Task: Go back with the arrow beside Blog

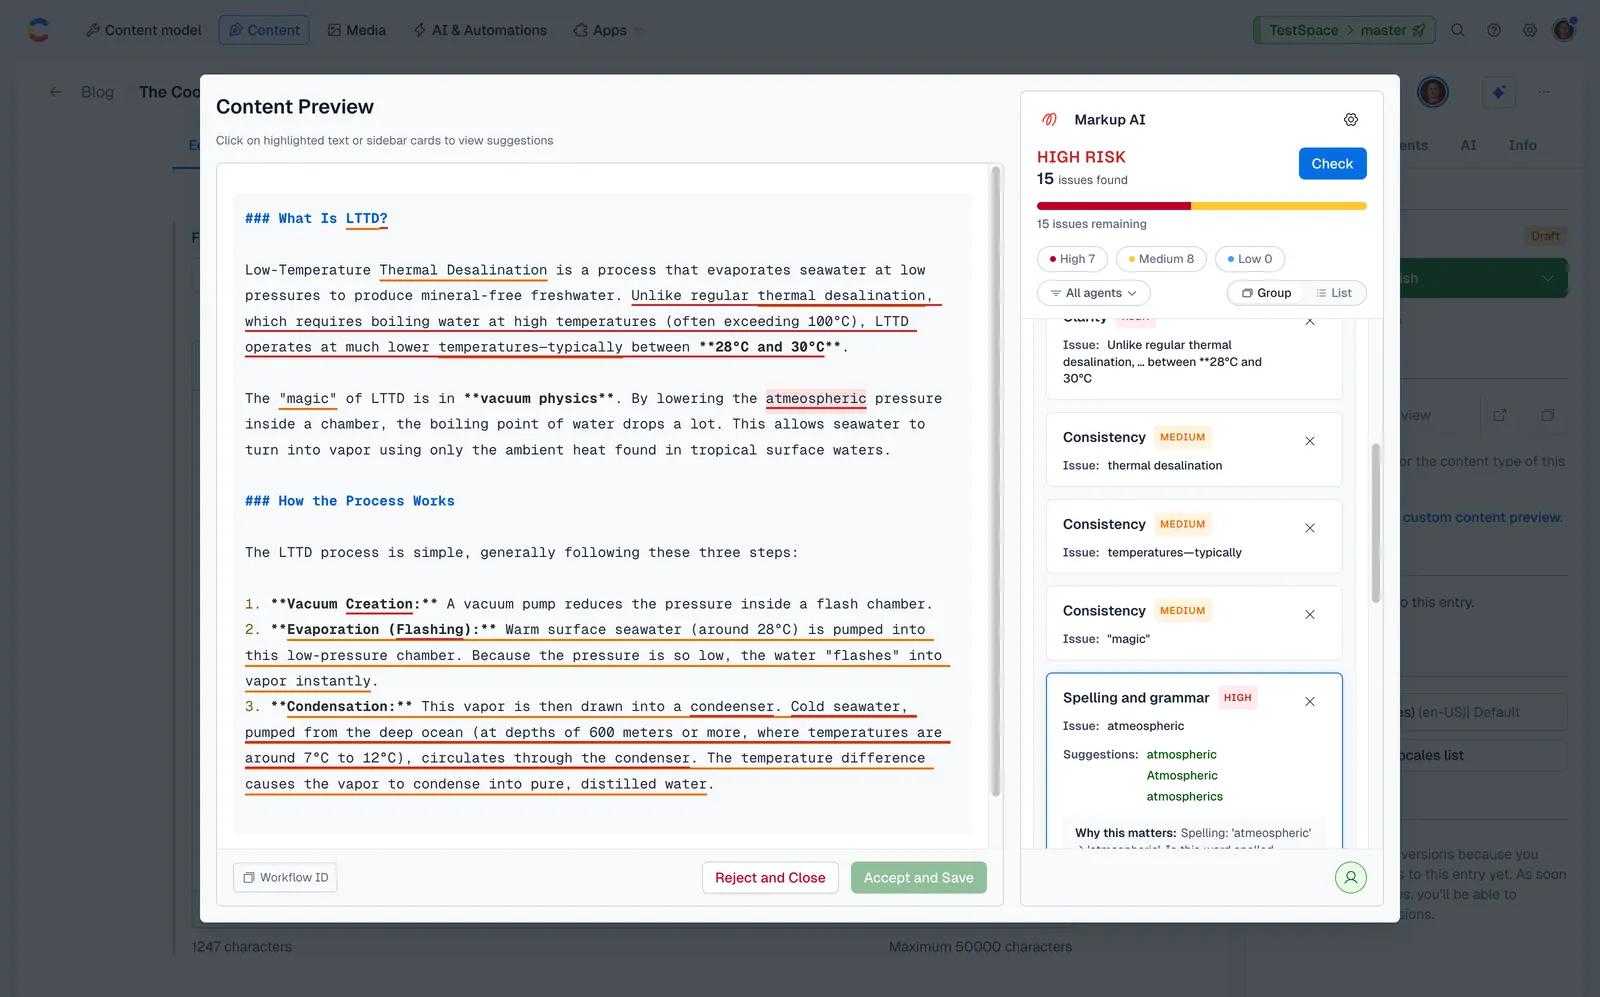Action: (x=56, y=92)
